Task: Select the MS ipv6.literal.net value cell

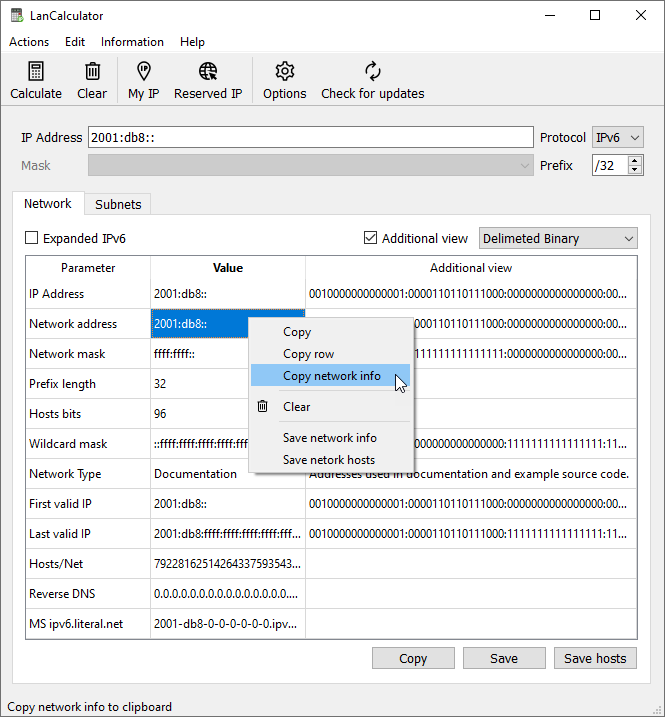Action: pyautogui.click(x=228, y=624)
